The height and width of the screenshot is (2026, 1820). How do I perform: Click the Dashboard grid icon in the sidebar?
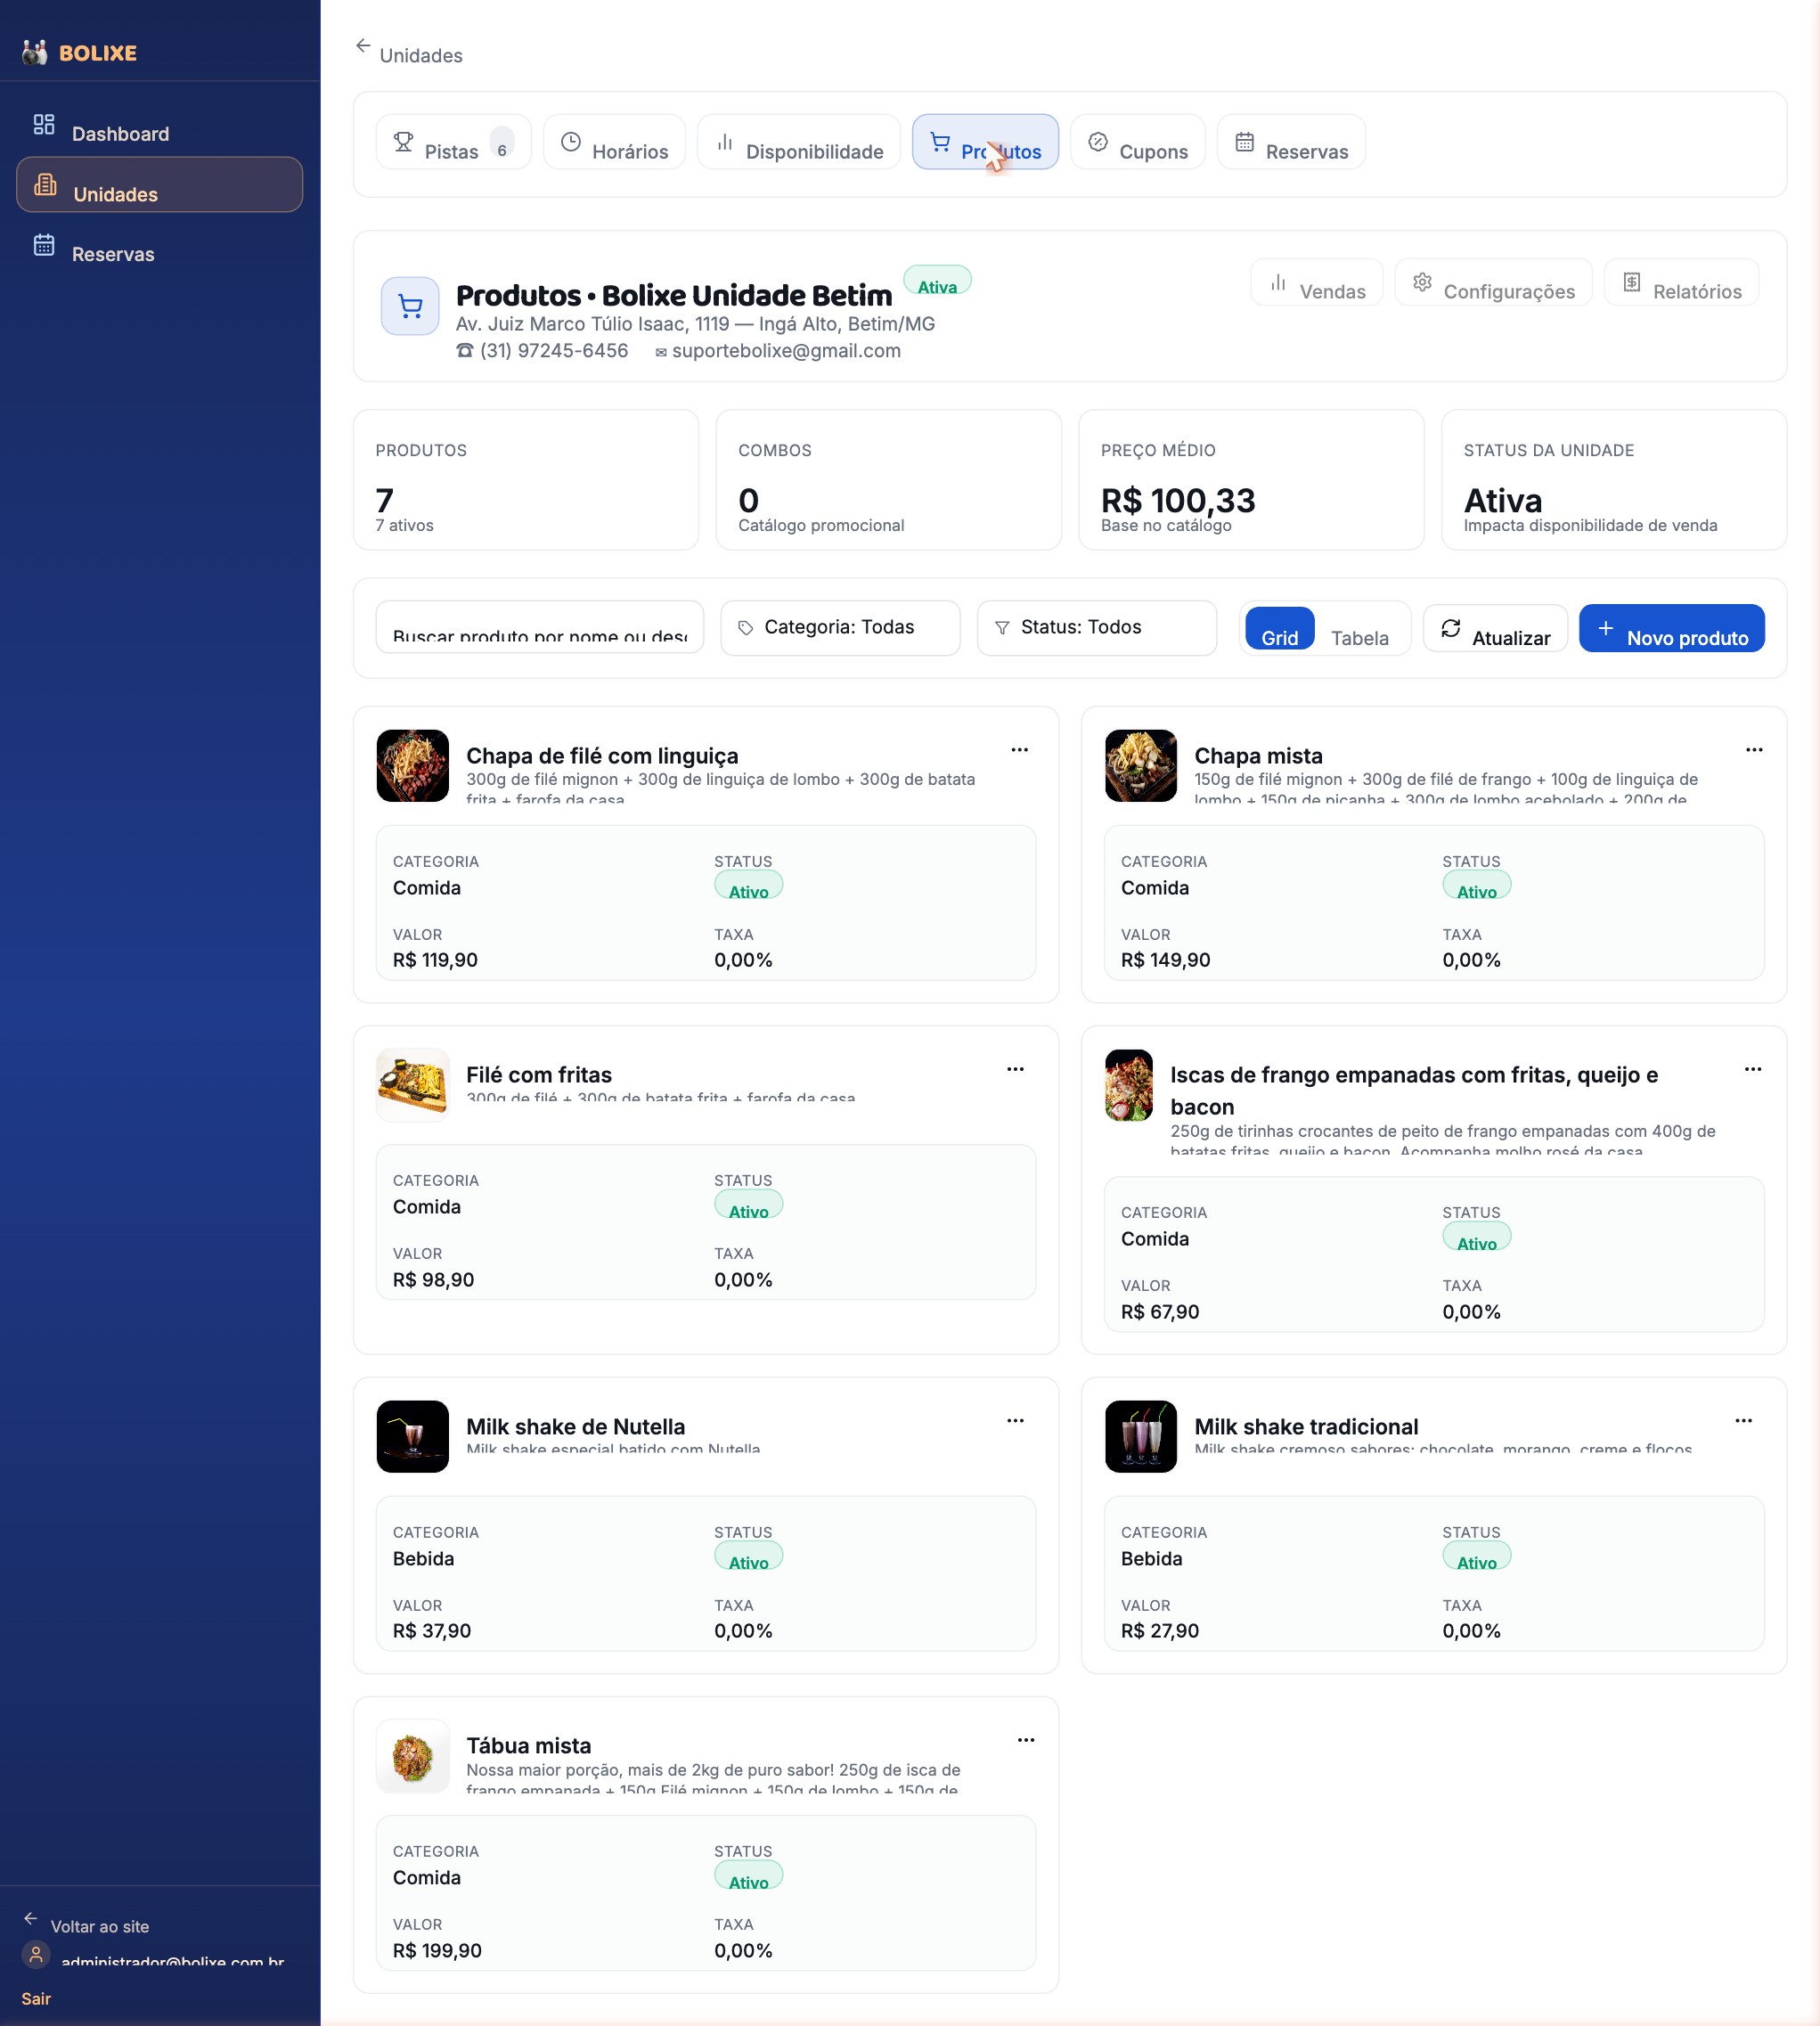click(x=44, y=124)
